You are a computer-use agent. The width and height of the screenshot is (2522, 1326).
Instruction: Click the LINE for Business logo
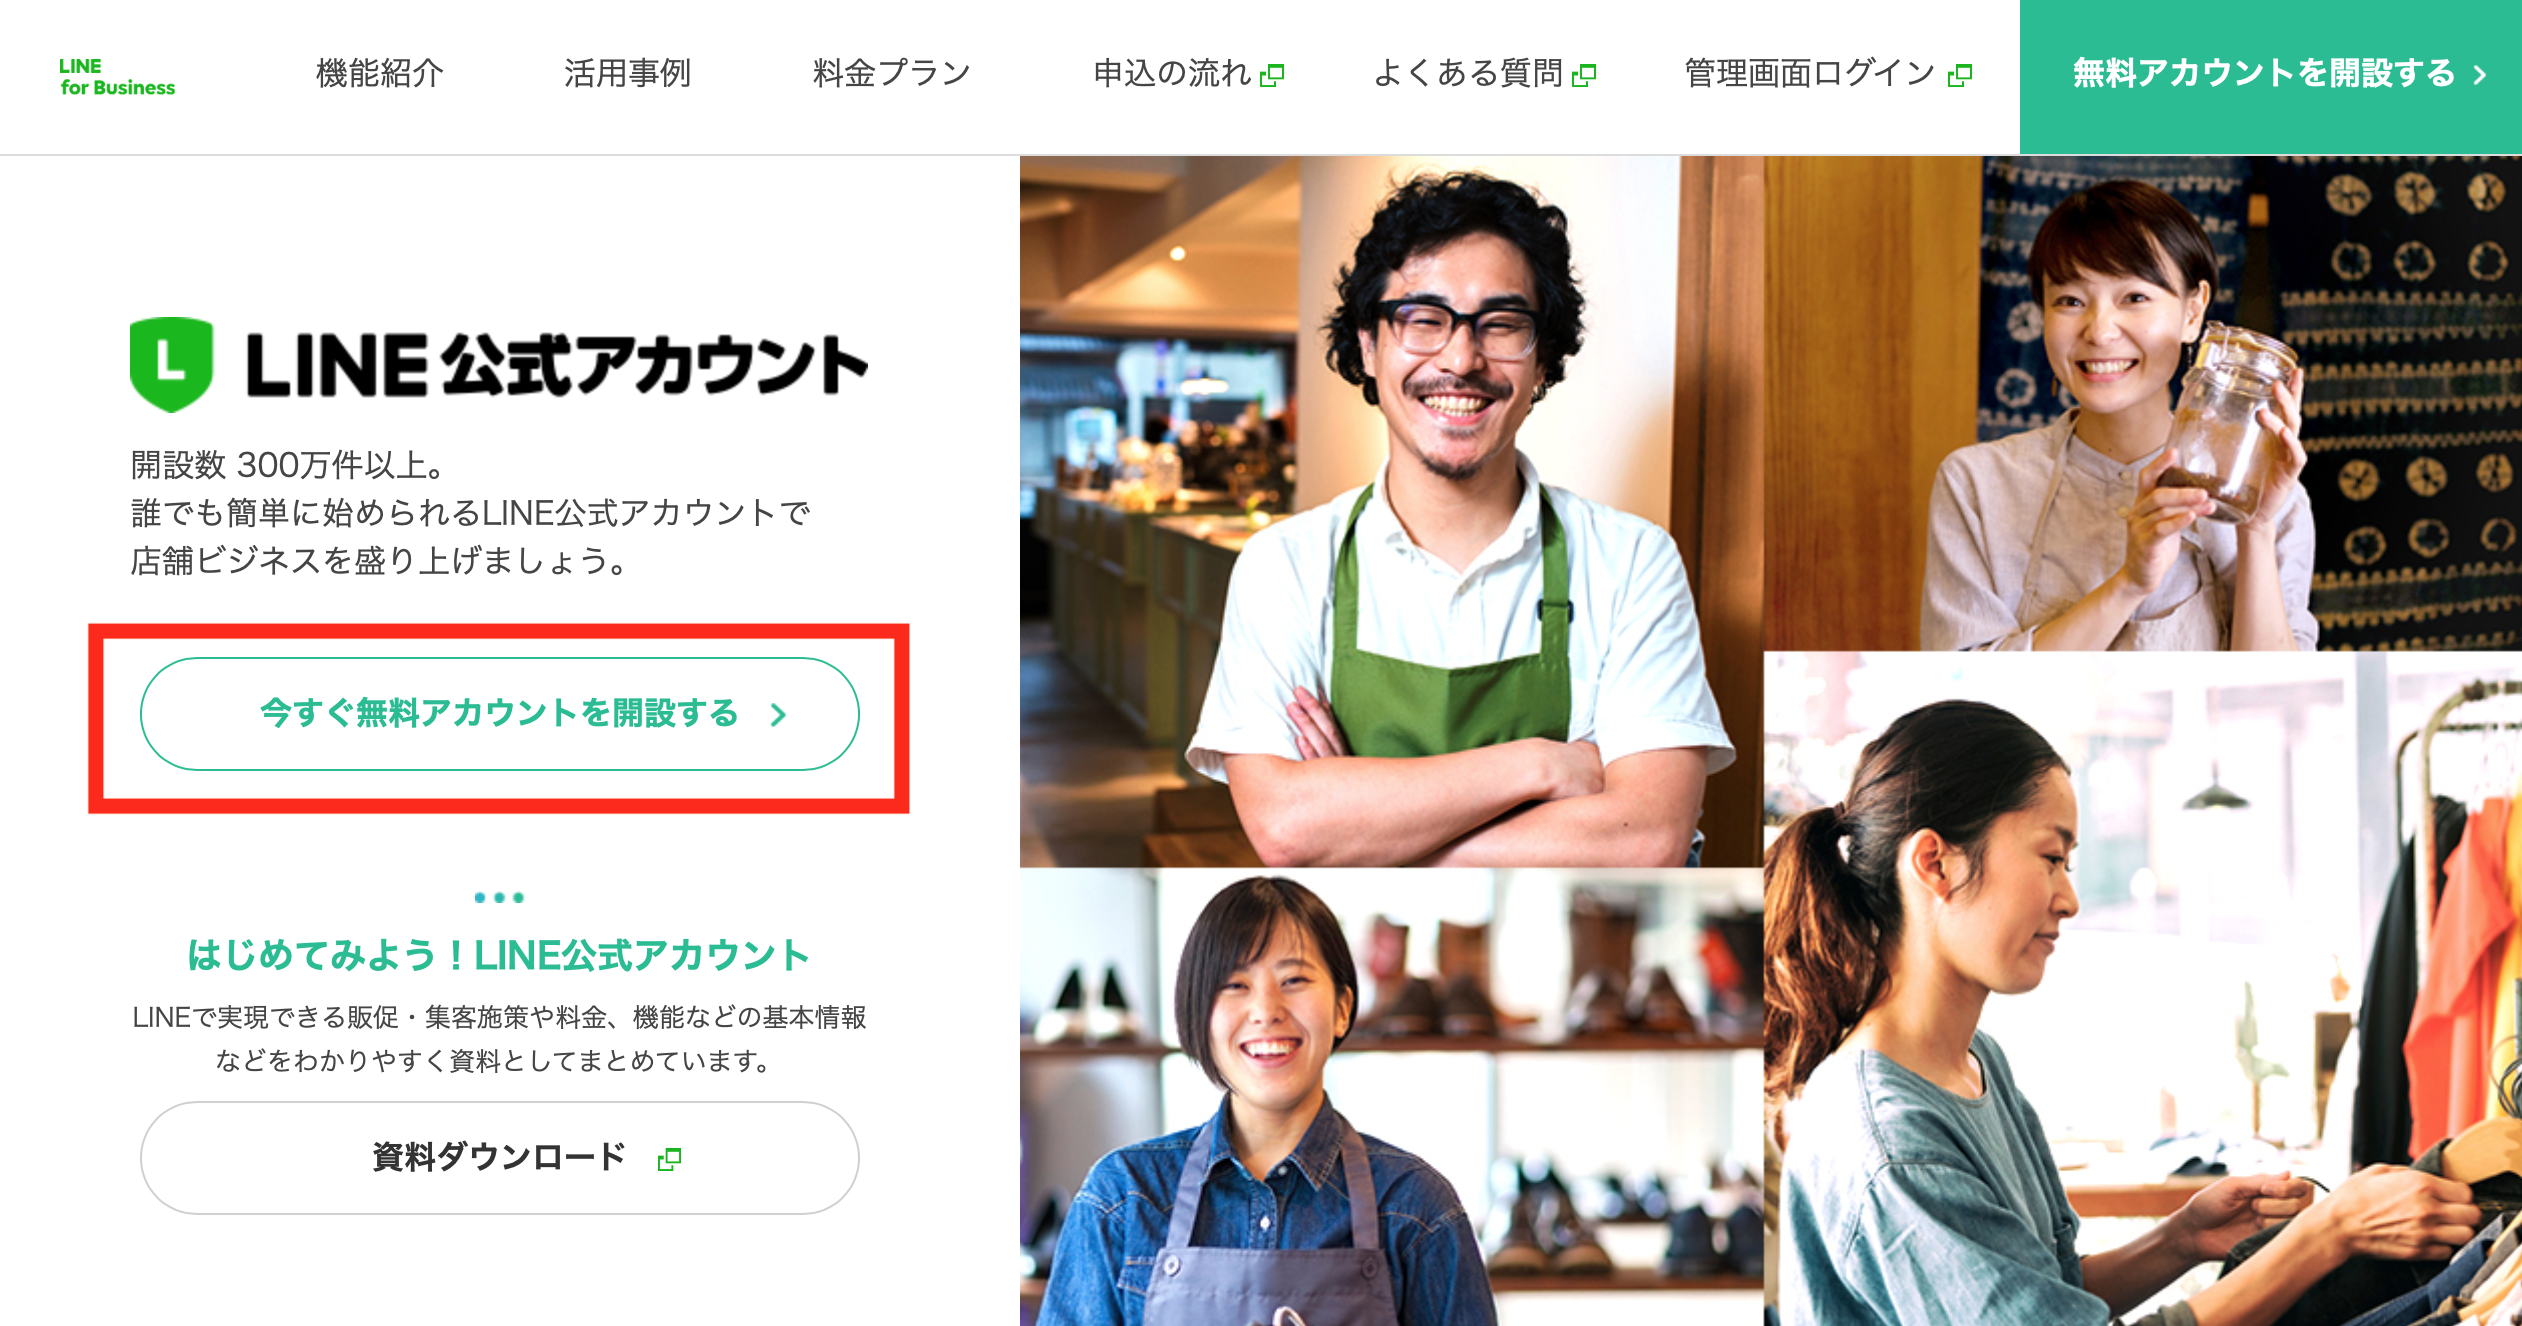(x=117, y=77)
